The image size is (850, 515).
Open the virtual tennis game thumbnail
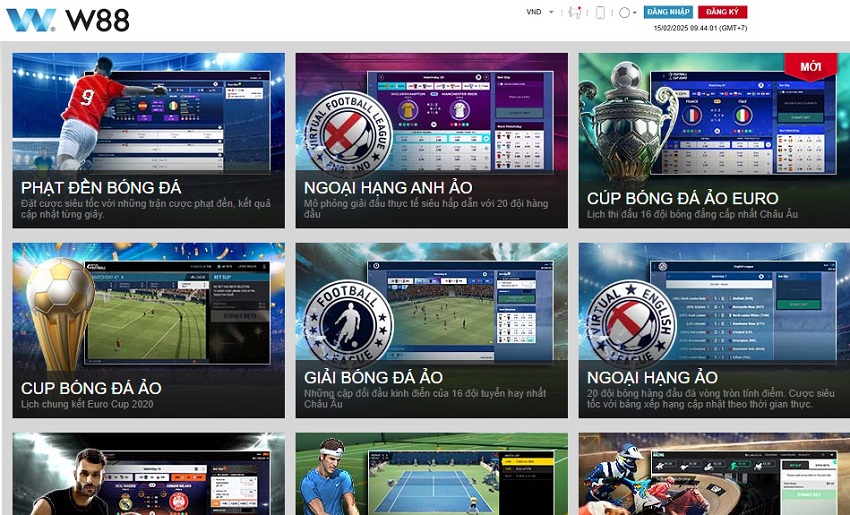(x=432, y=474)
